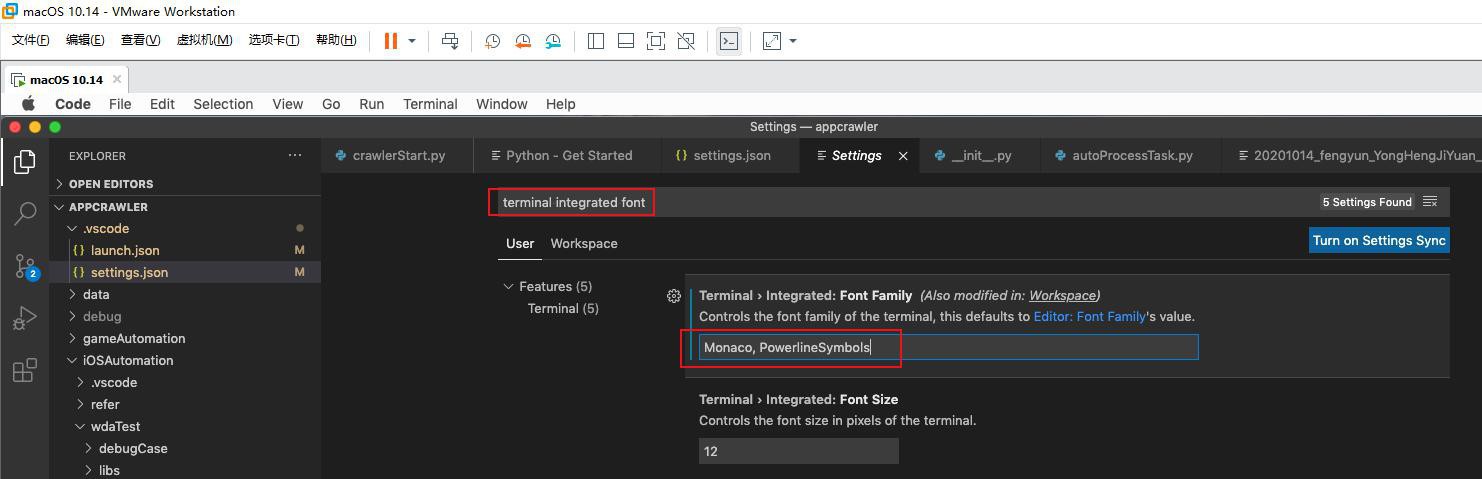This screenshot has height=479, width=1482.
Task: Click VMware enter full screen icon
Action: [656, 41]
